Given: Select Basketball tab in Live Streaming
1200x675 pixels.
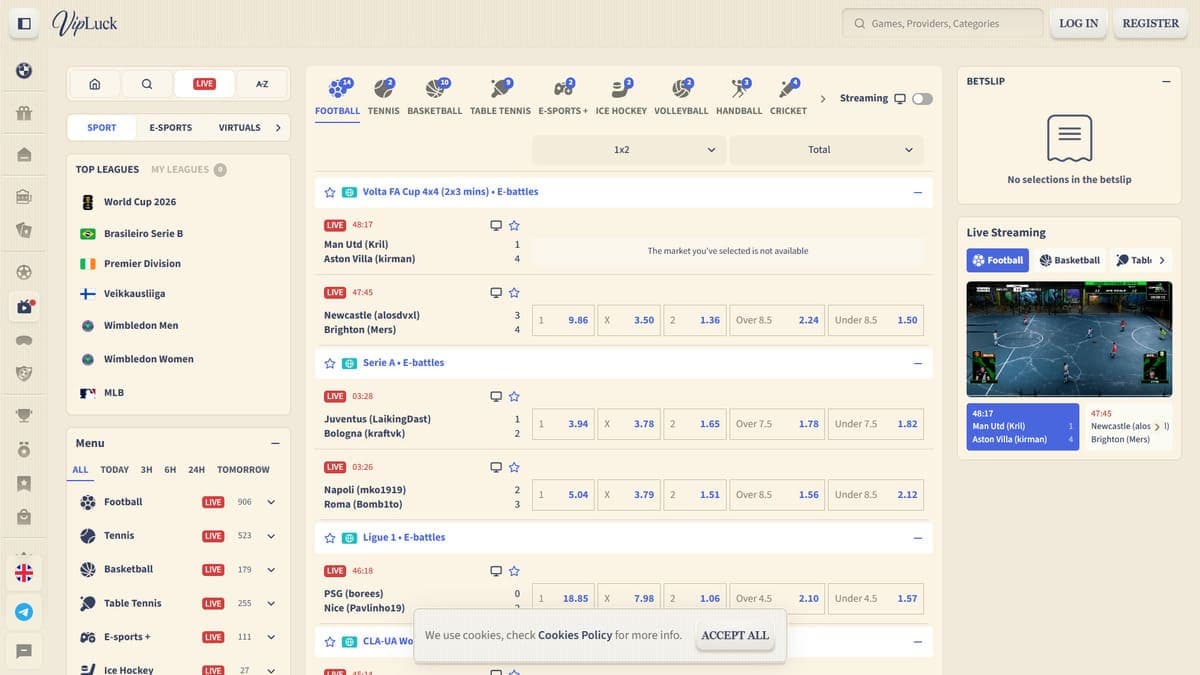Looking at the screenshot, I should pyautogui.click(x=1069, y=260).
